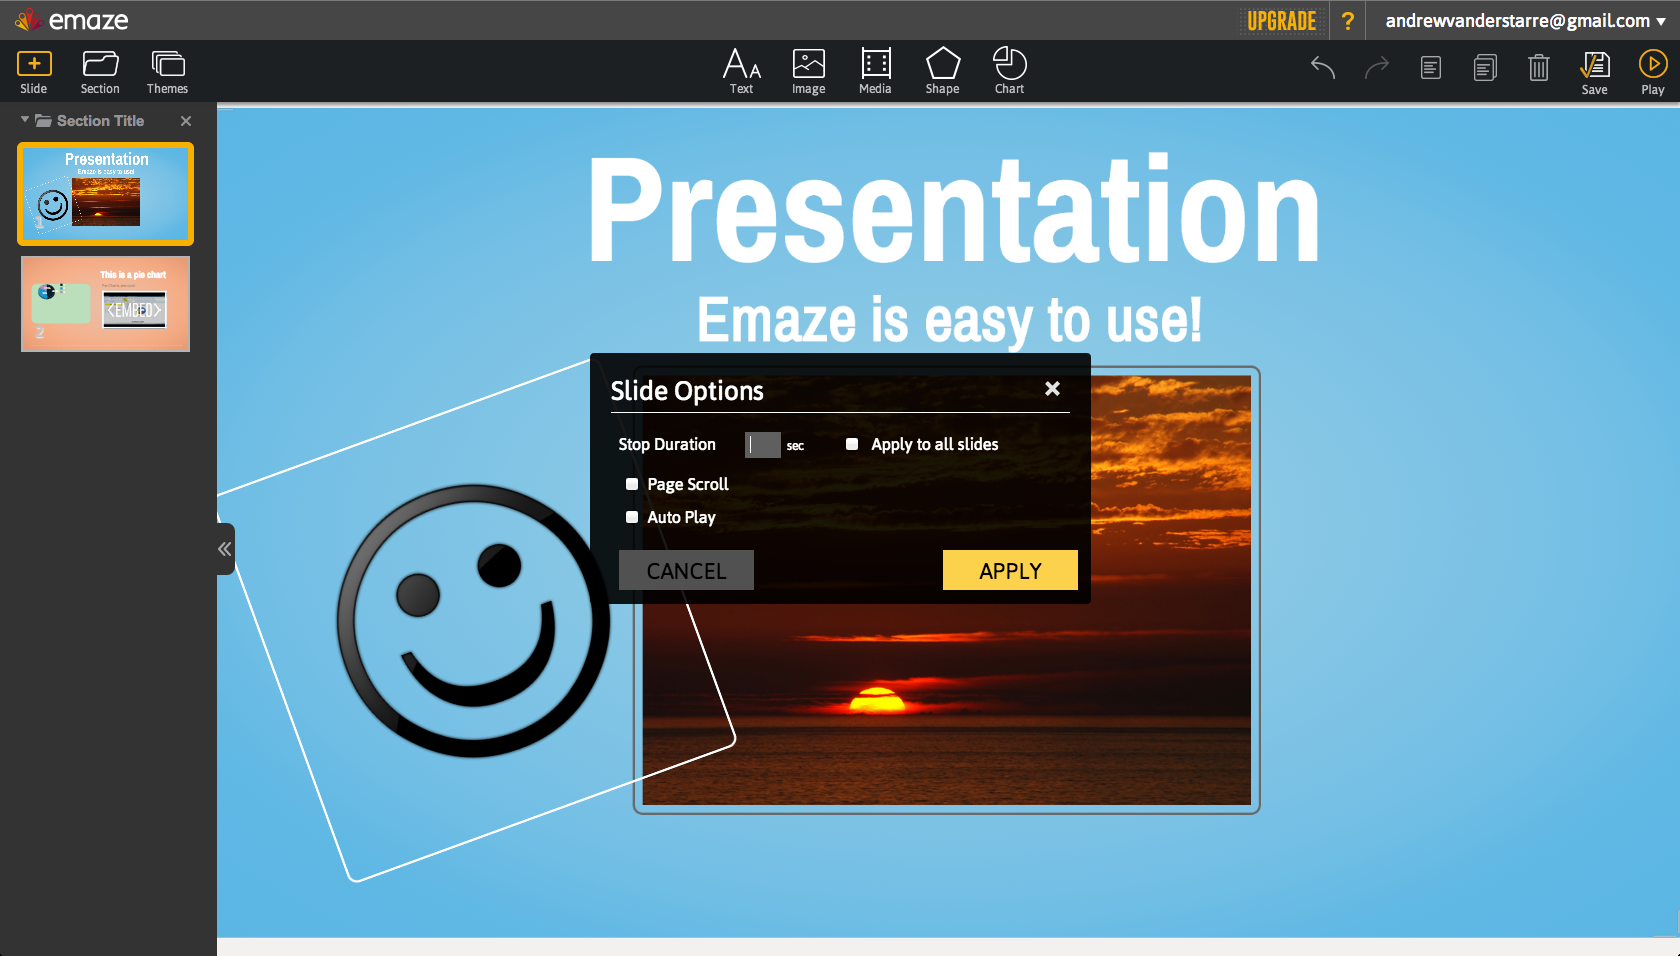This screenshot has width=1680, height=956.
Task: Insert an Image element
Action: (808, 72)
